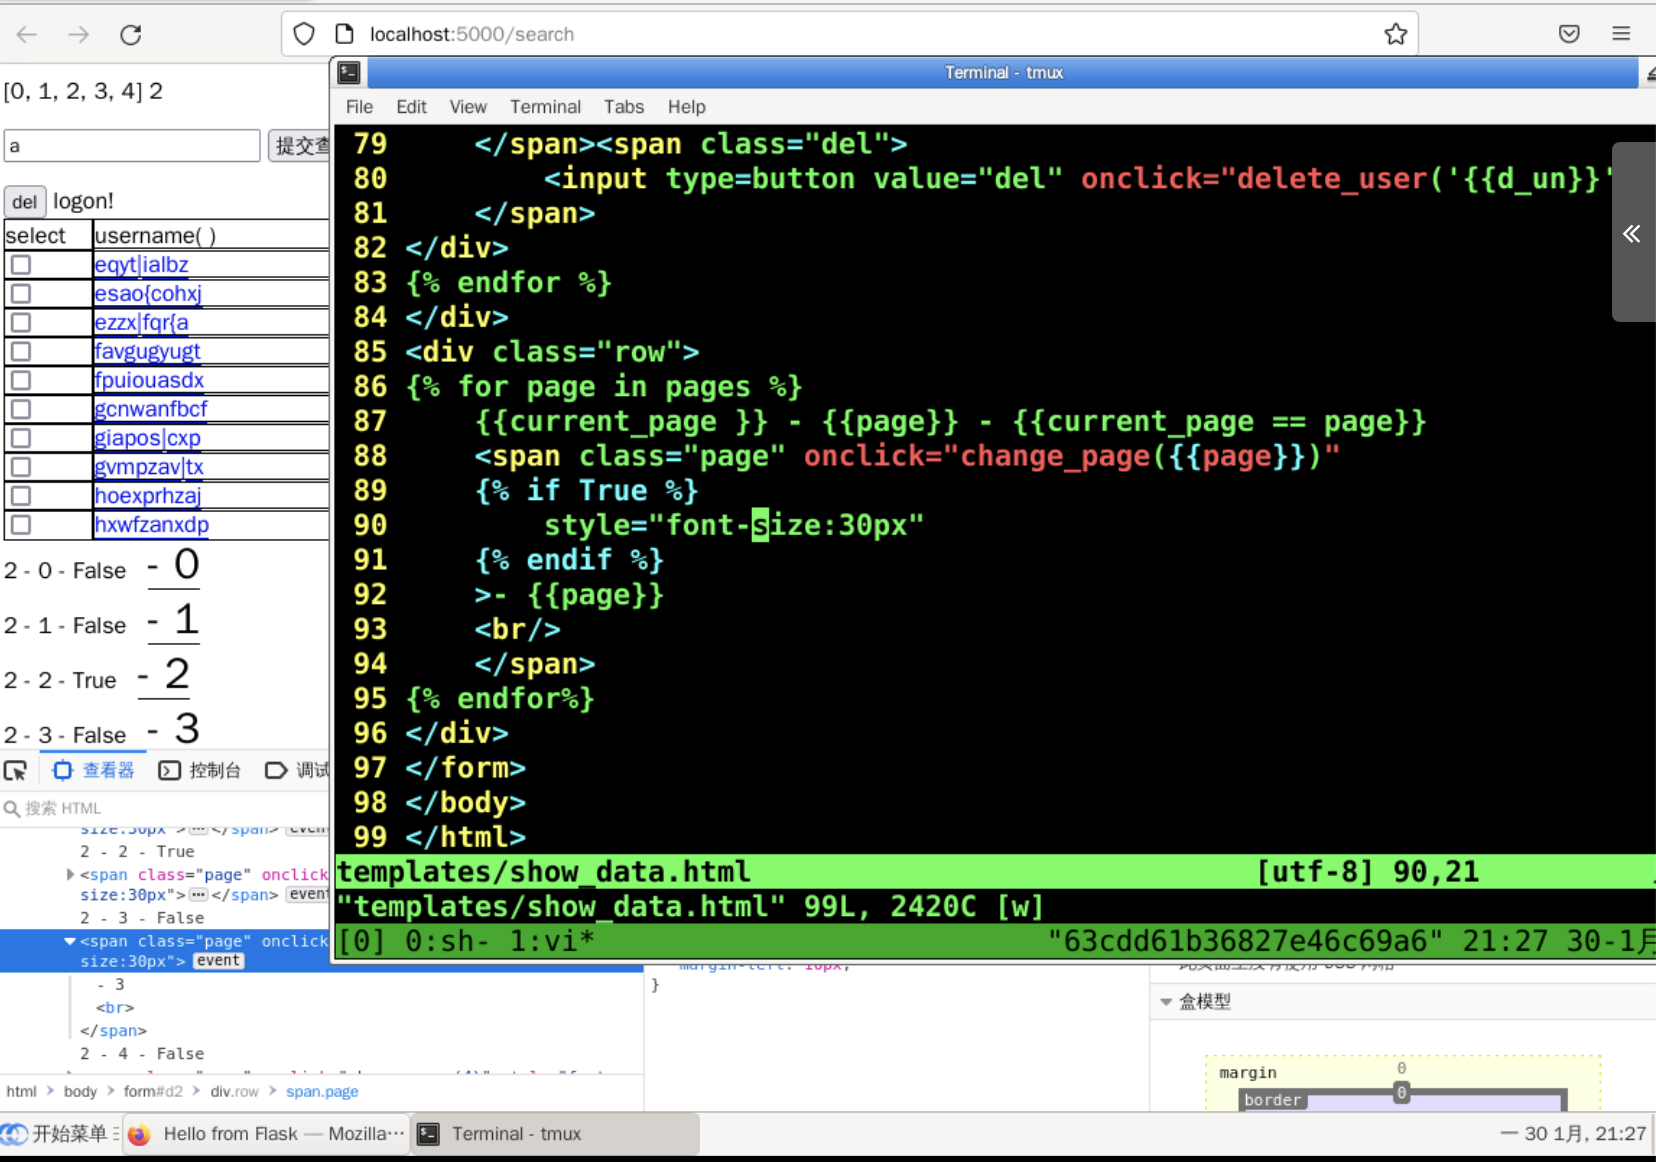Tick the checkbox for esao{cohxj
The image size is (1656, 1162).
(x=21, y=294)
